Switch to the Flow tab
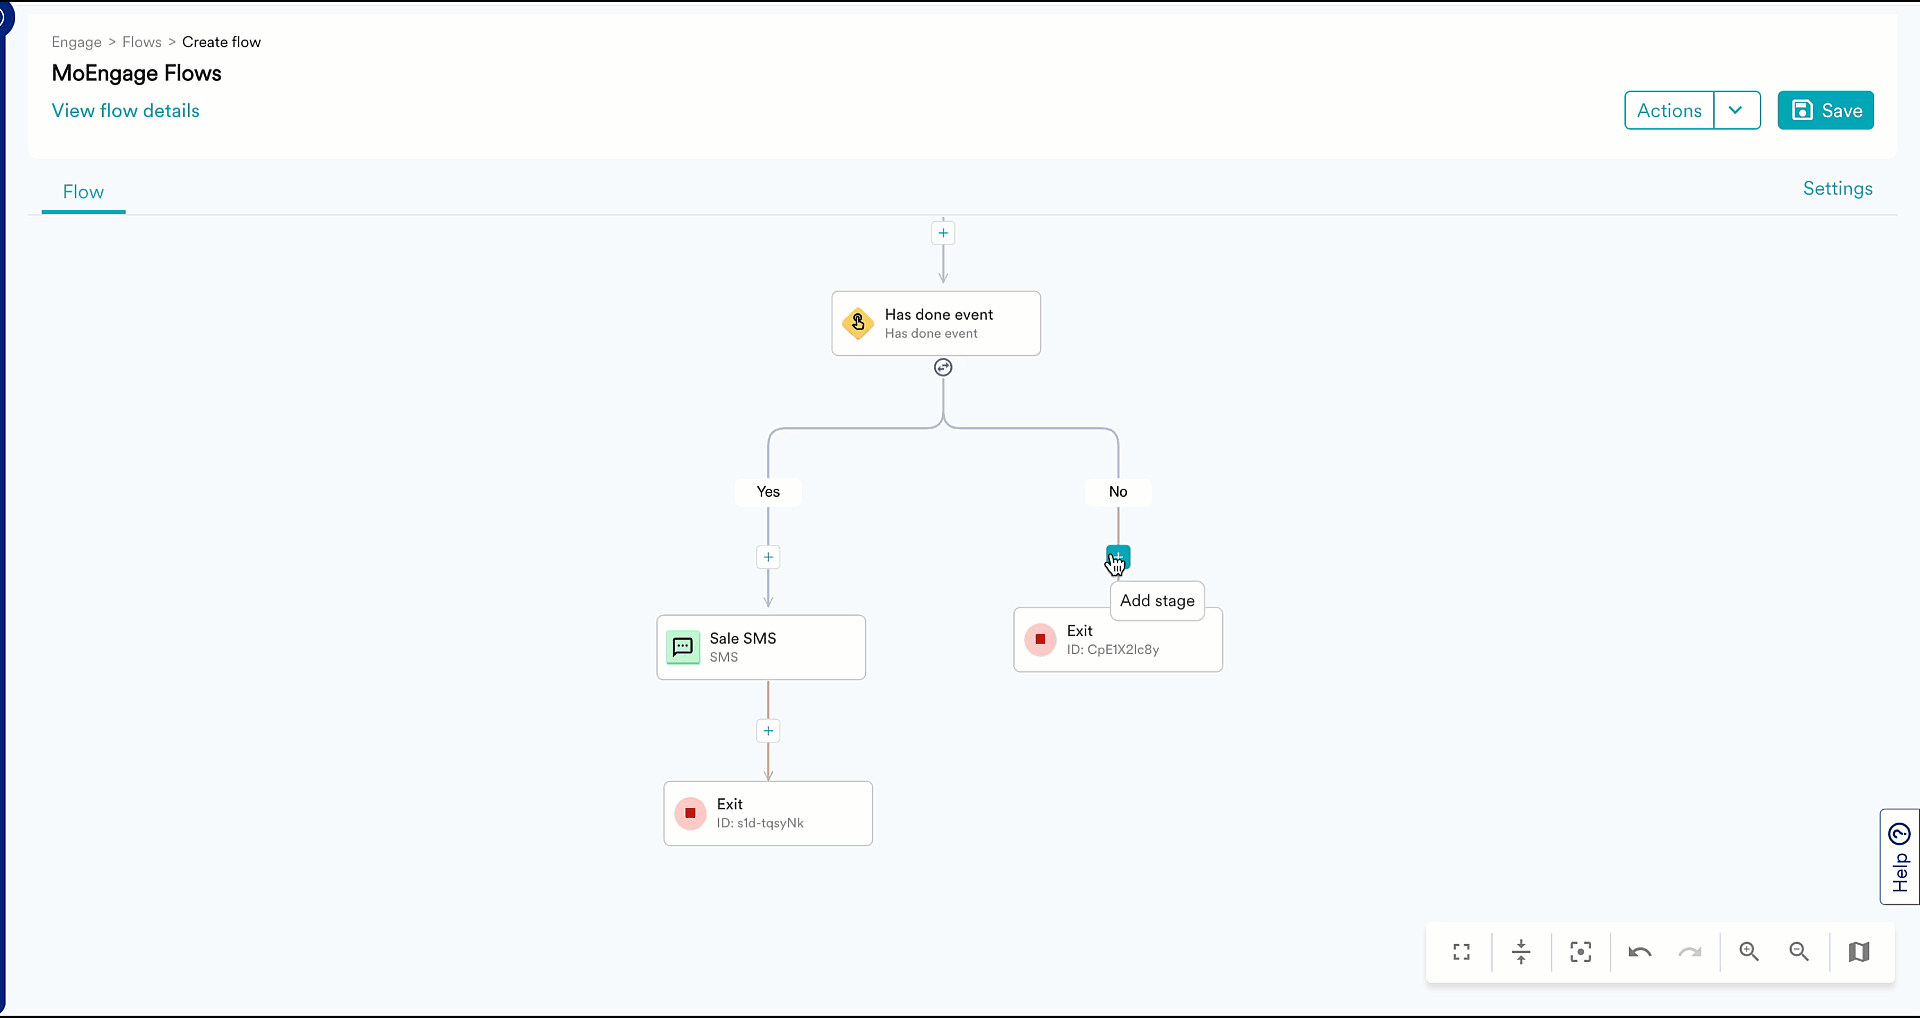This screenshot has width=1920, height=1018. click(x=83, y=192)
